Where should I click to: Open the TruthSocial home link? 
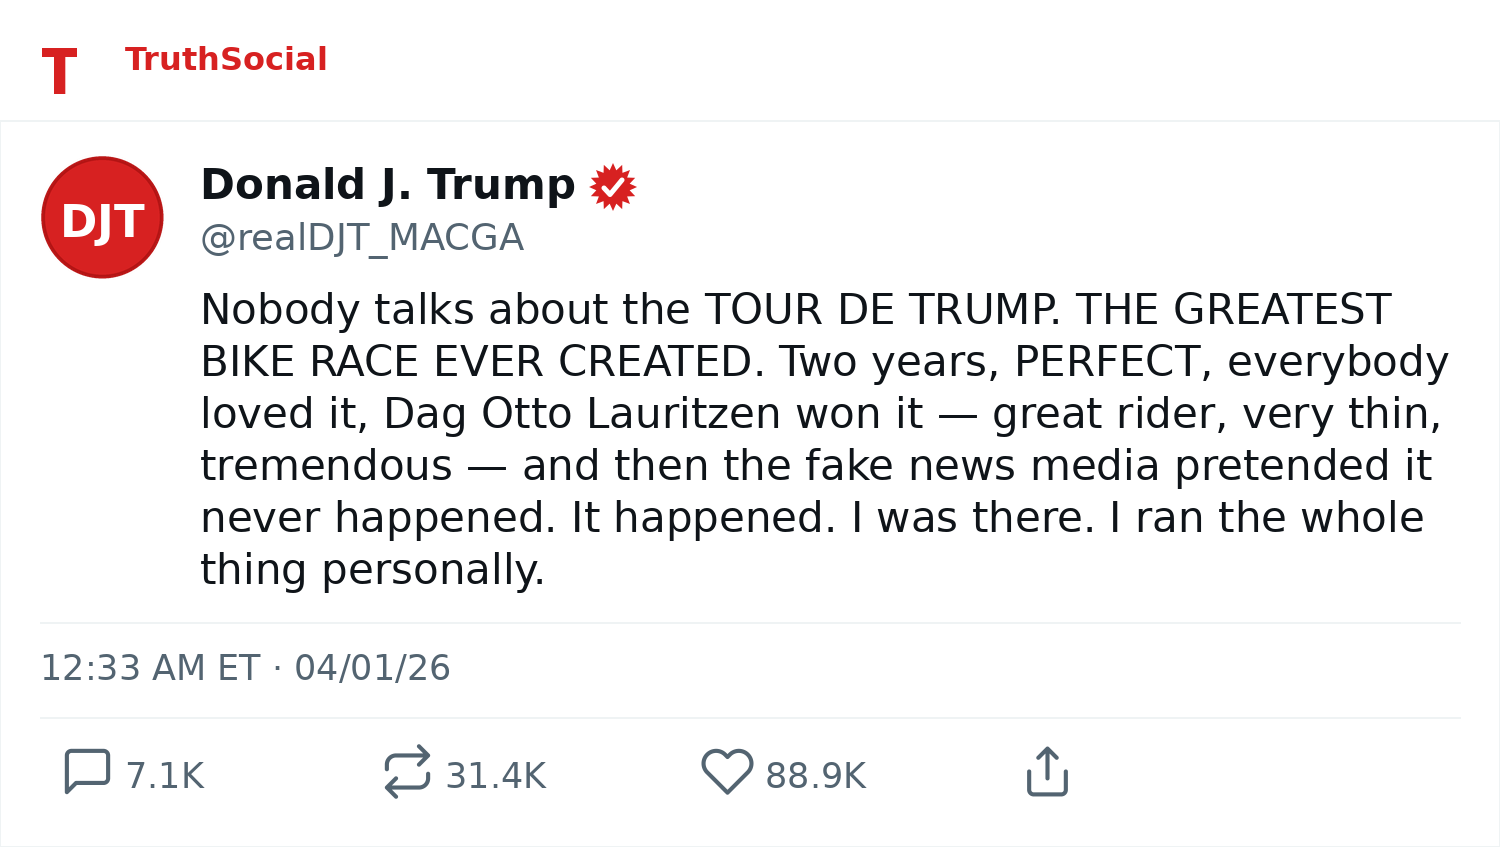pos(226,60)
